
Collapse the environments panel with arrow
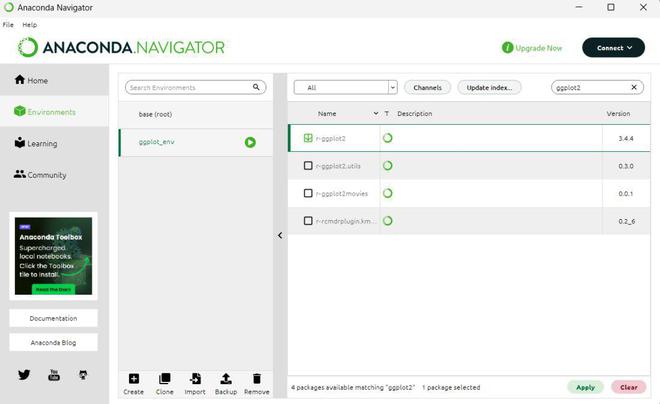tap(280, 235)
